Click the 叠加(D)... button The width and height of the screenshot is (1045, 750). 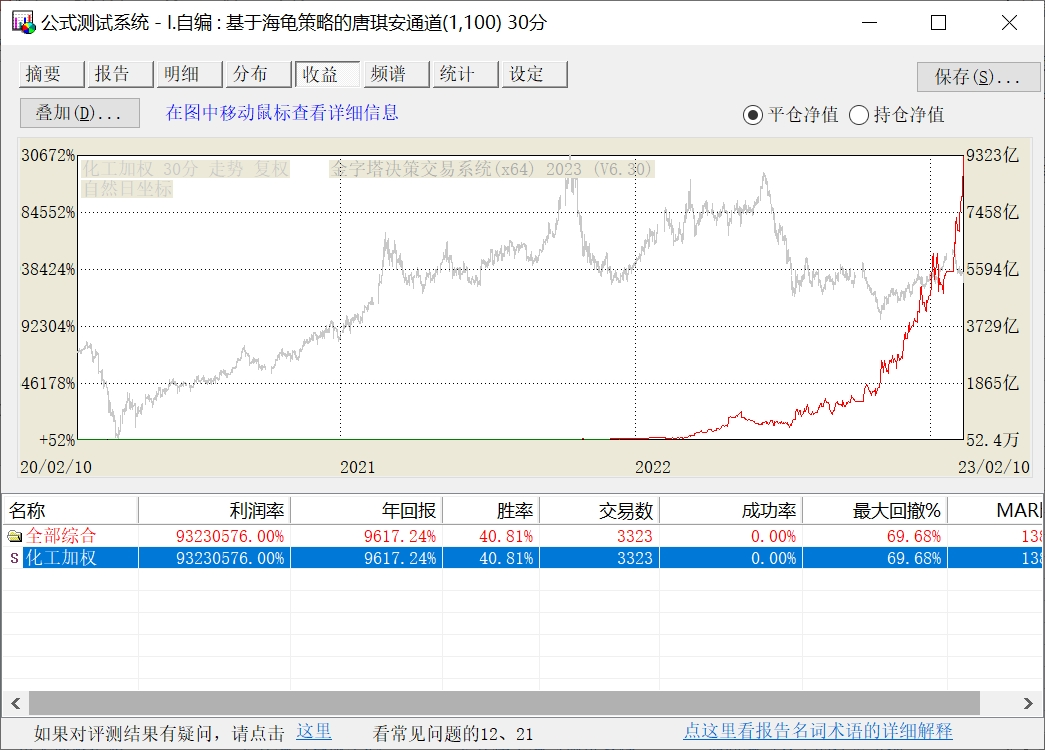[79, 113]
